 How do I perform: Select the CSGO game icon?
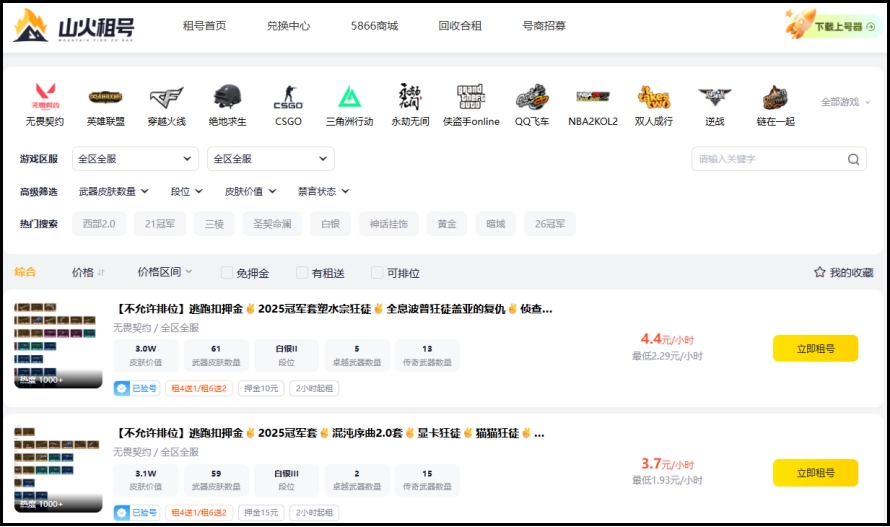(x=288, y=97)
